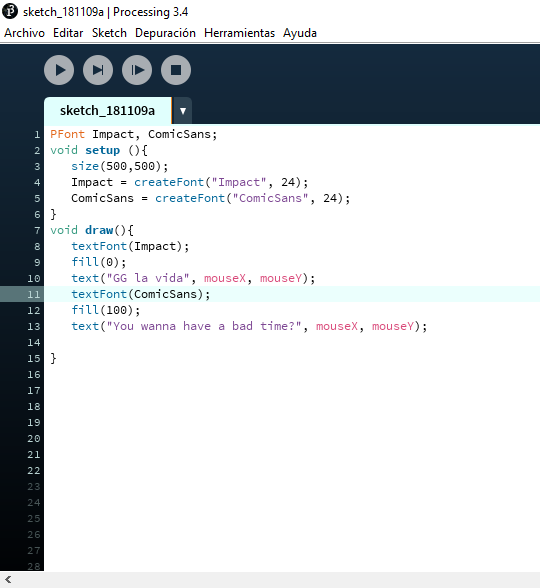Screen dimensions: 540x588
Task: Click line number 15 in the gutter
Action: tap(33, 358)
